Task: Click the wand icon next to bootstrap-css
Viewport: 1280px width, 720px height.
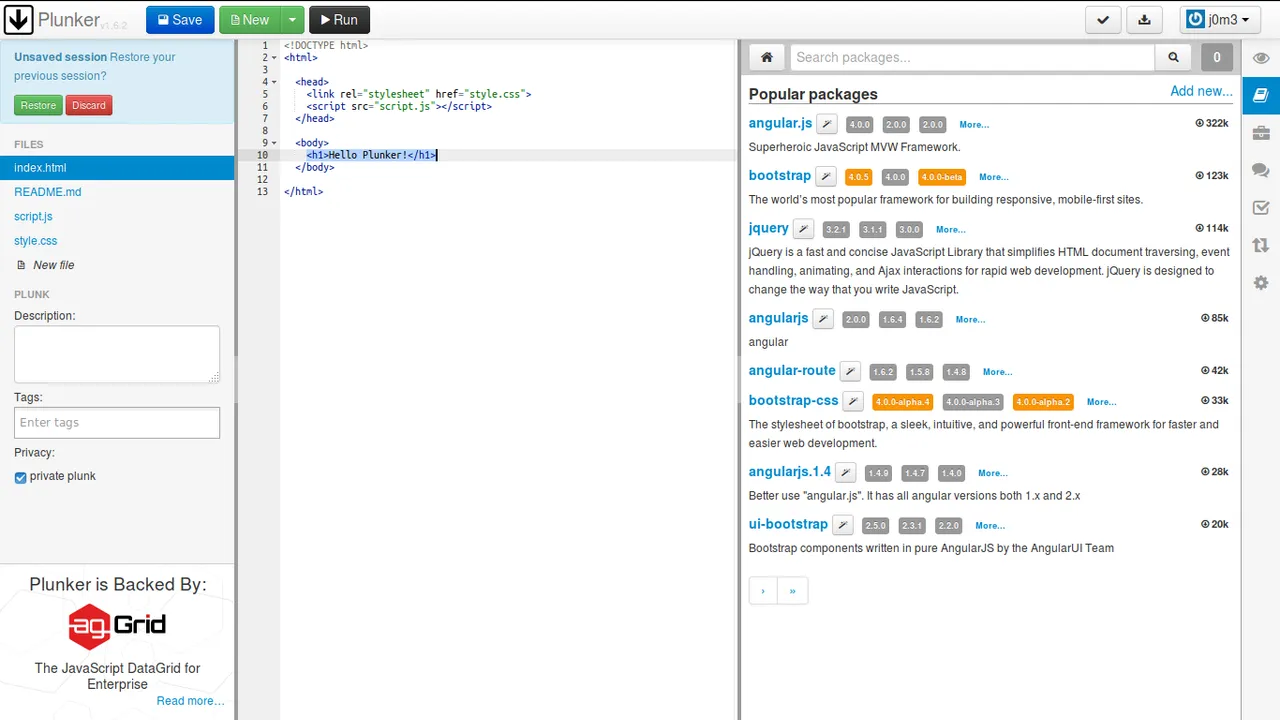Action: tap(853, 401)
